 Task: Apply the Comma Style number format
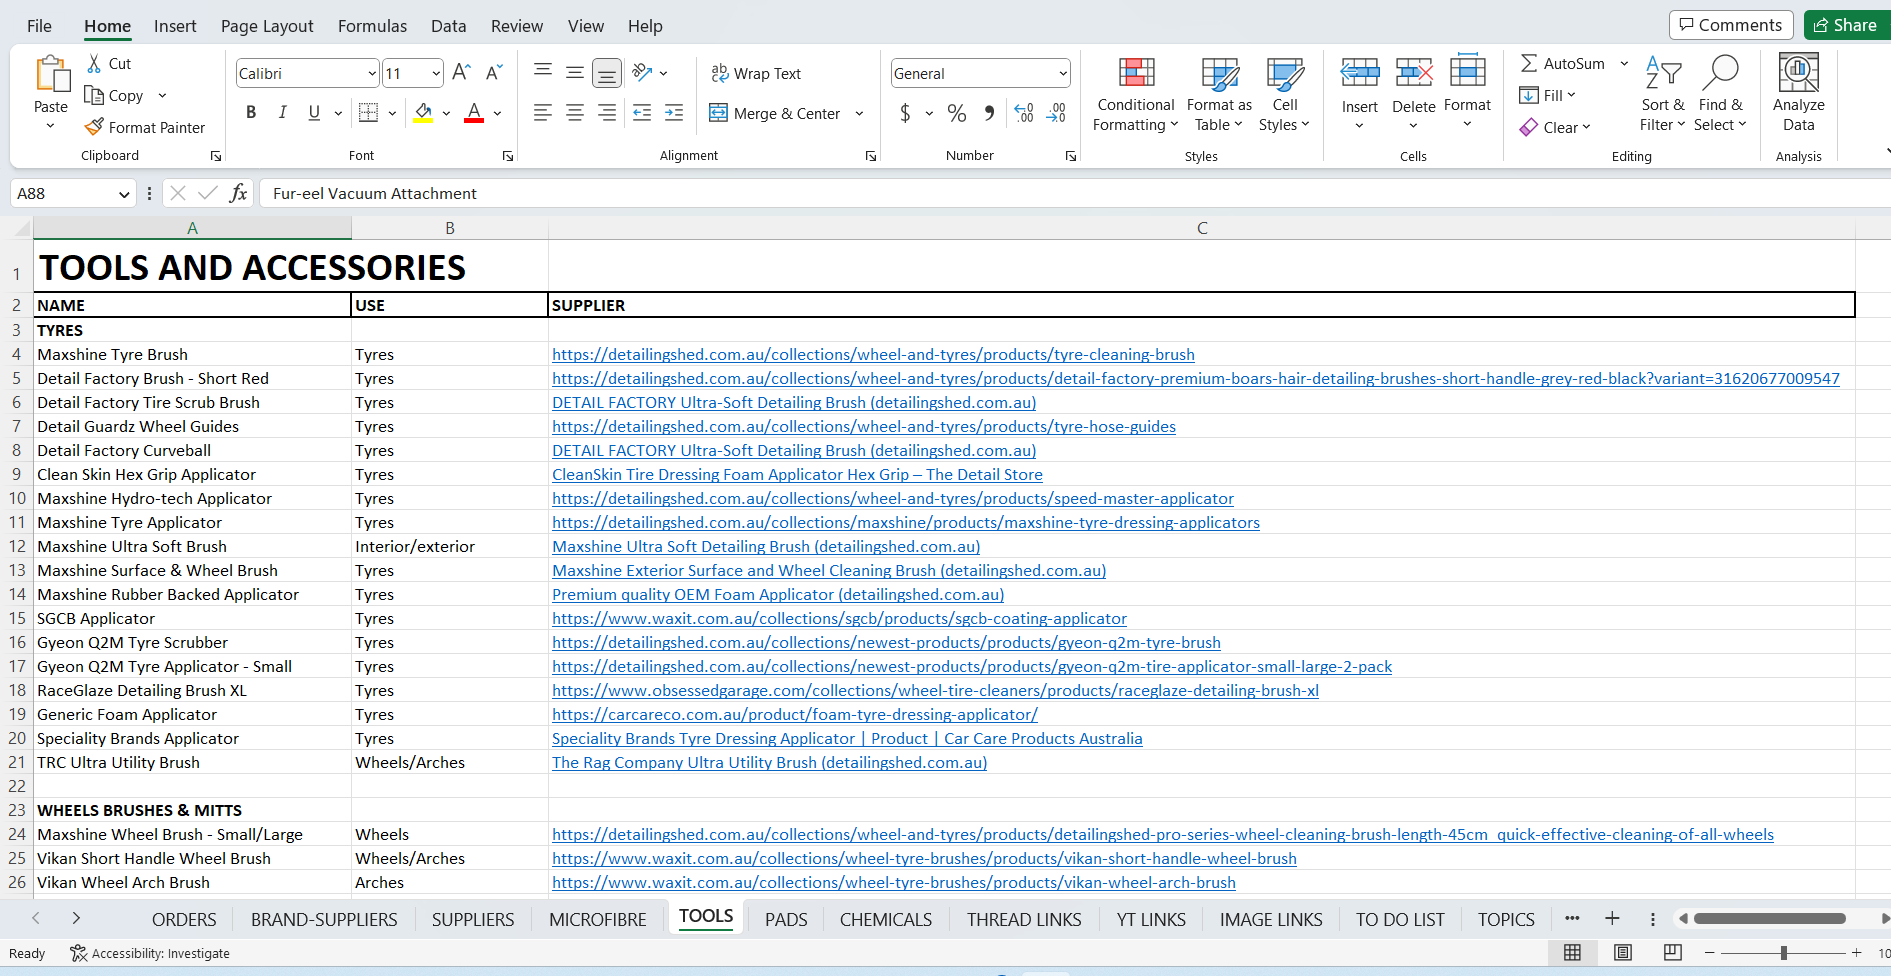[989, 113]
